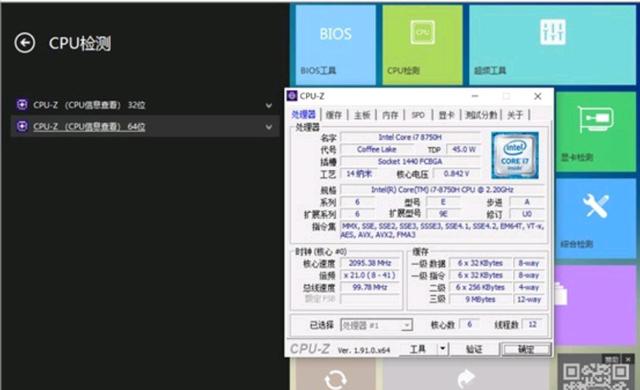Viewport: 640px width, 390px height.
Task: Close the QR code popup
Action: point(628,359)
